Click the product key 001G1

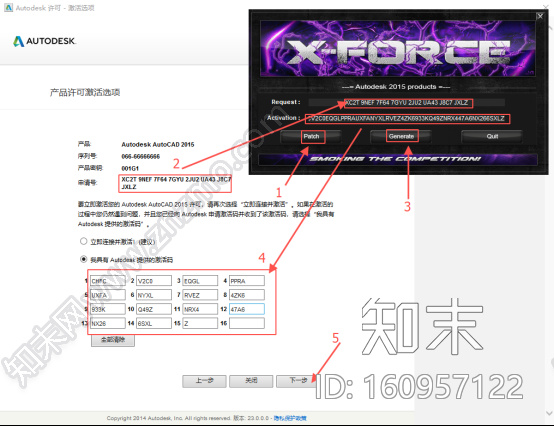(x=130, y=168)
